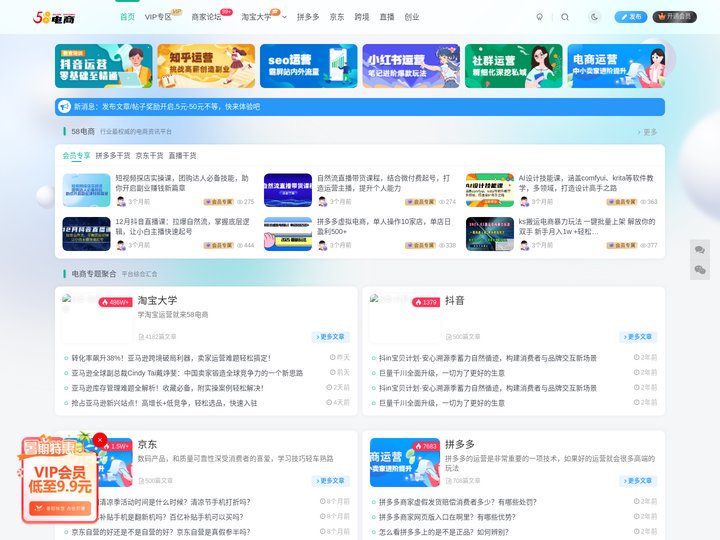Toggle dark mode moon icon
This screenshot has height=540, width=720.
(x=594, y=17)
